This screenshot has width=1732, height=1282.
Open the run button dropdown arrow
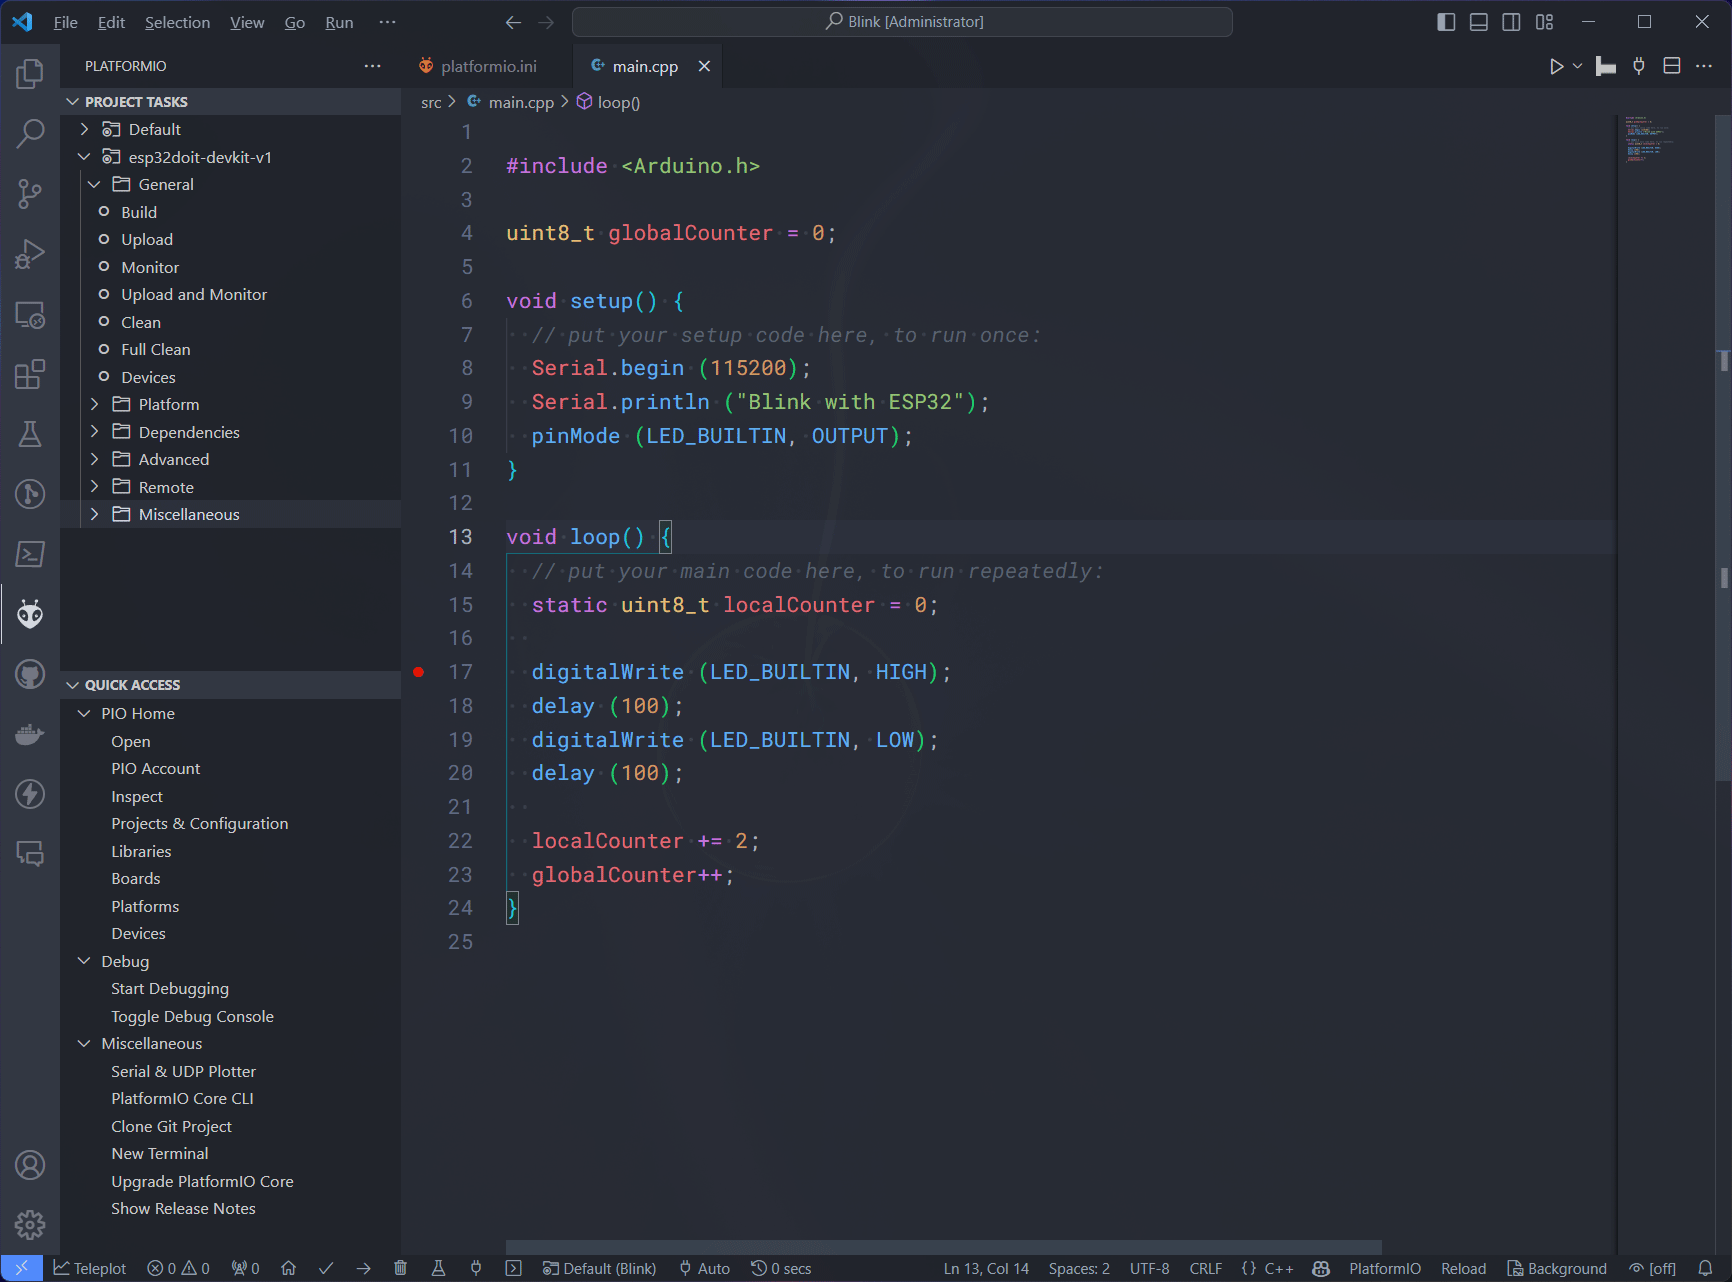pos(1577,66)
